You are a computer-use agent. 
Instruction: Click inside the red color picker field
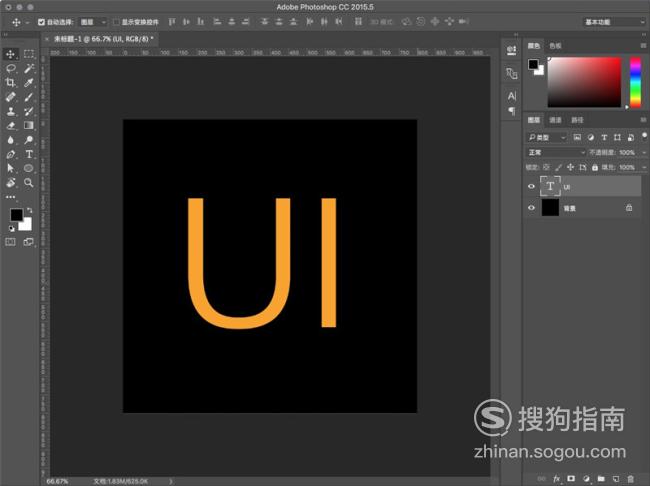point(584,83)
